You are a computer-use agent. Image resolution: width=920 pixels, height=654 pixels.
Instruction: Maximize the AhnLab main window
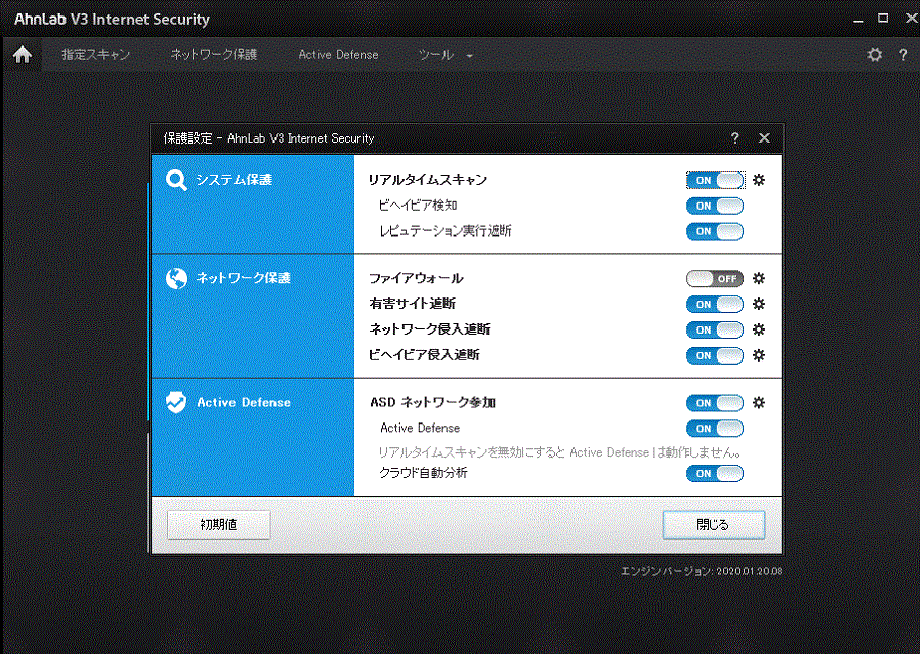click(883, 18)
